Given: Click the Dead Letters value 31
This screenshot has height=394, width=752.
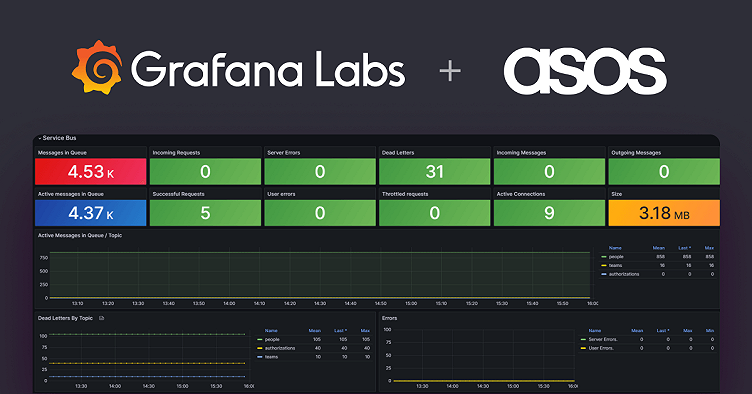Looking at the screenshot, I should coord(435,172).
